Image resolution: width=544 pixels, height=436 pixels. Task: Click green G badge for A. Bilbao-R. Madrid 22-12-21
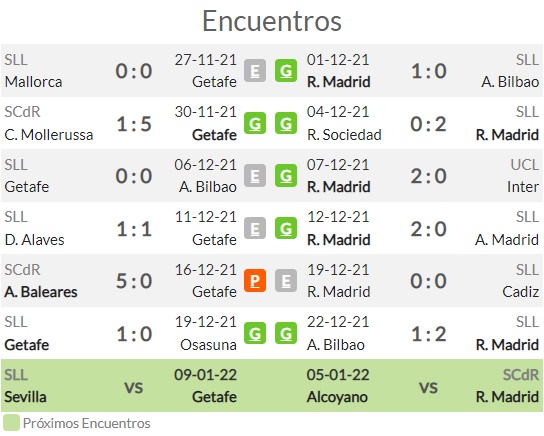286,333
